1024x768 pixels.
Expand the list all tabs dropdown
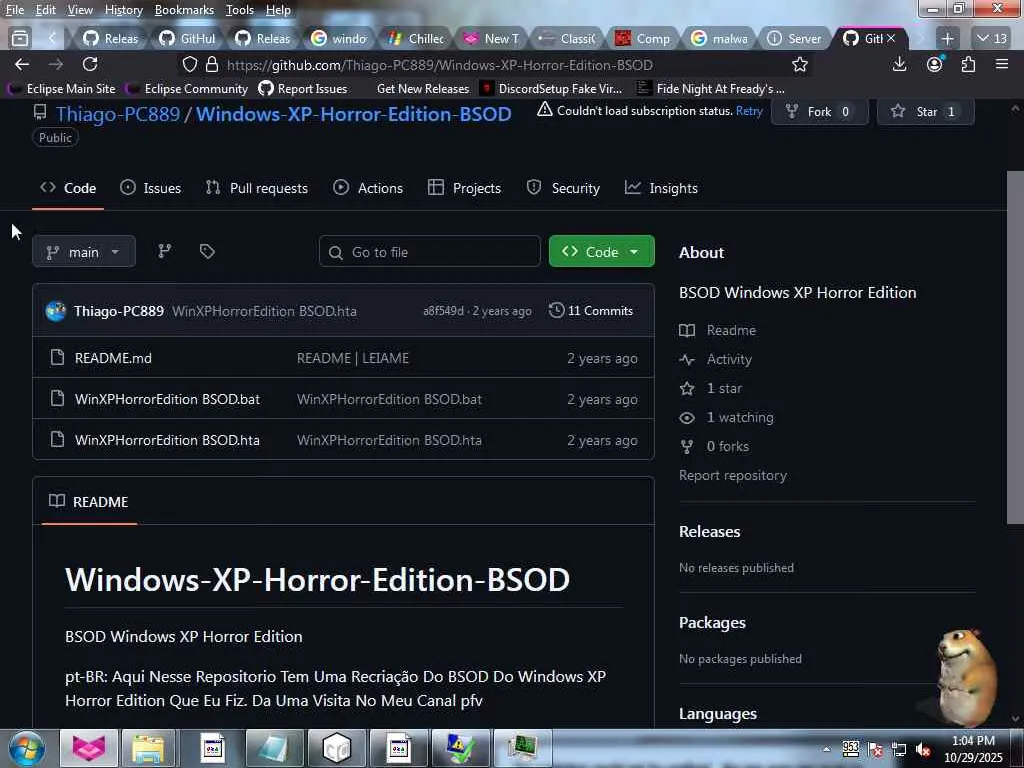click(x=991, y=39)
